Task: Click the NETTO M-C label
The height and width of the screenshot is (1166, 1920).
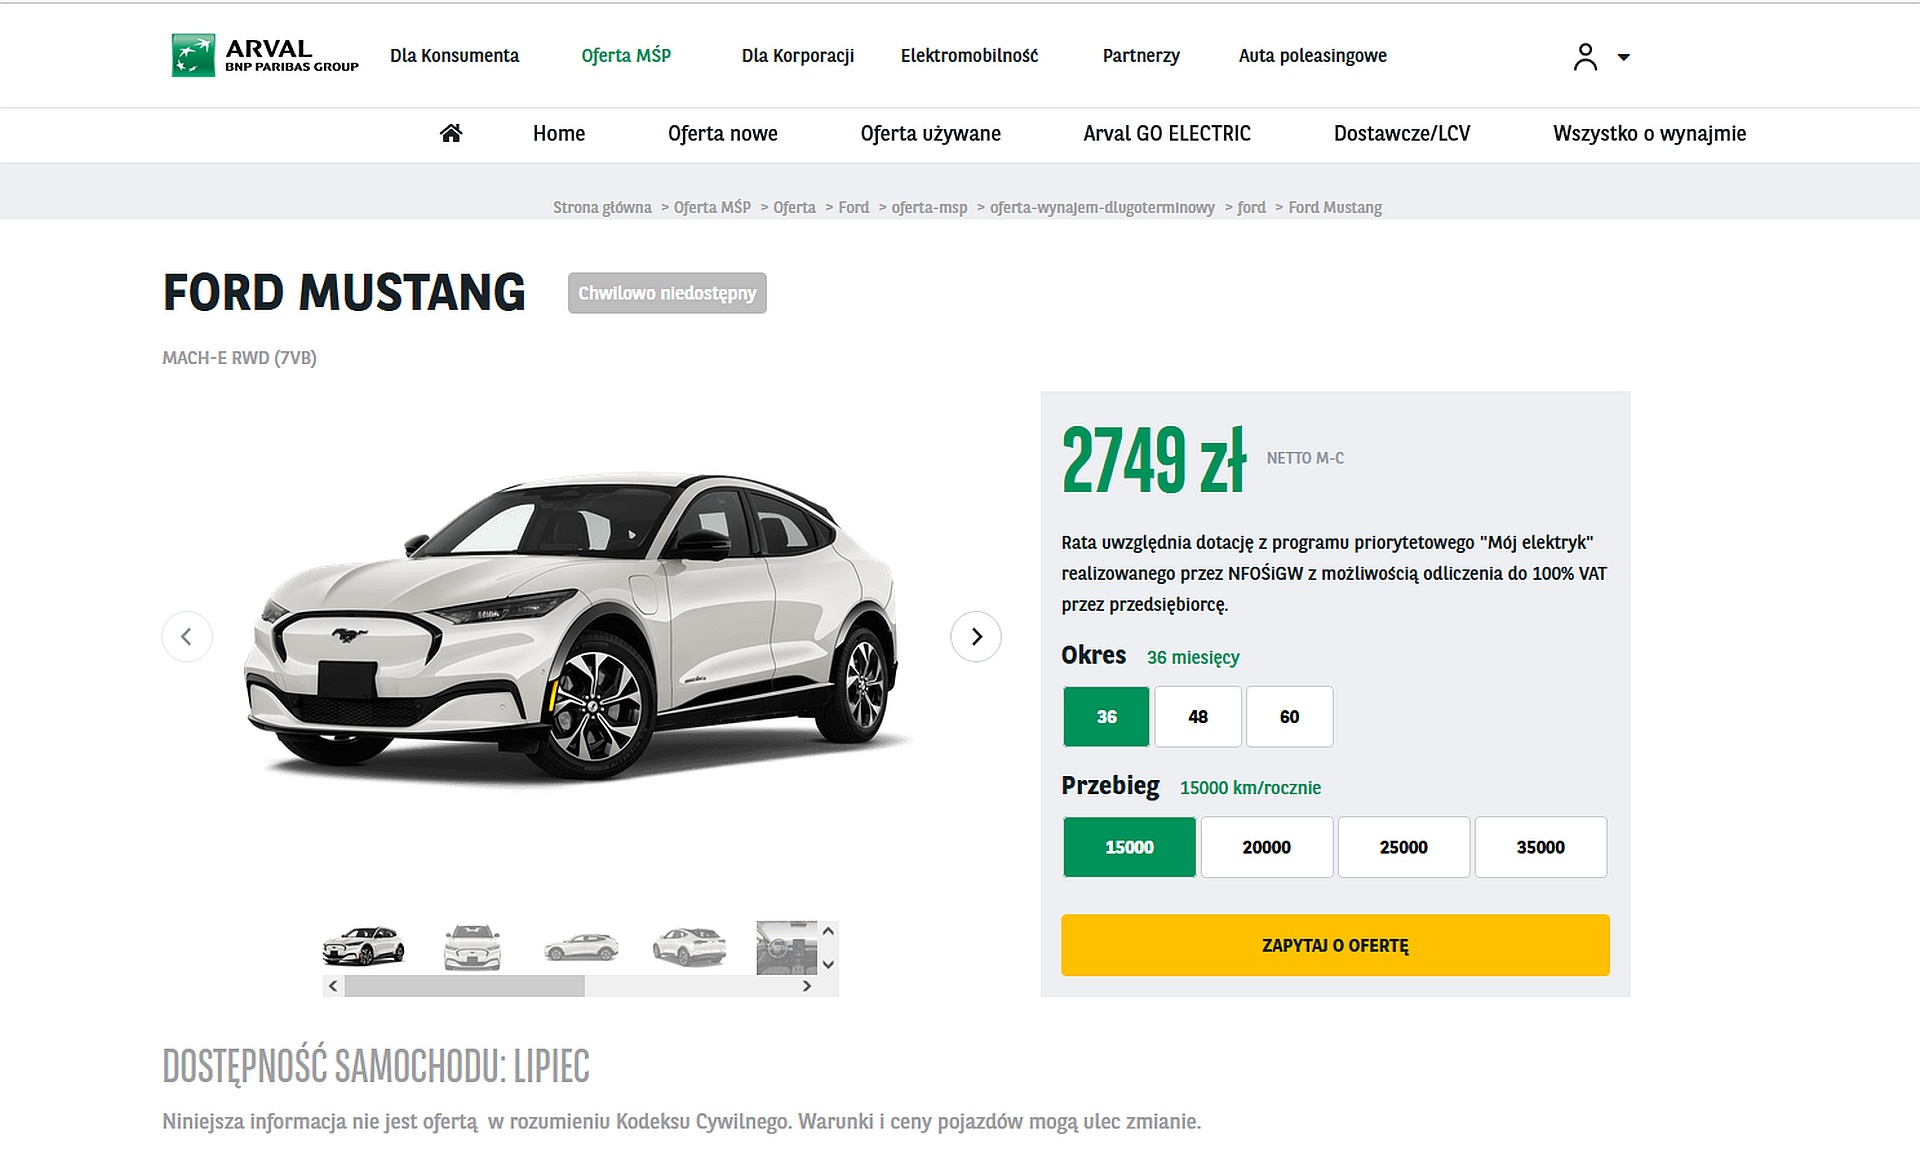Action: 1305,458
